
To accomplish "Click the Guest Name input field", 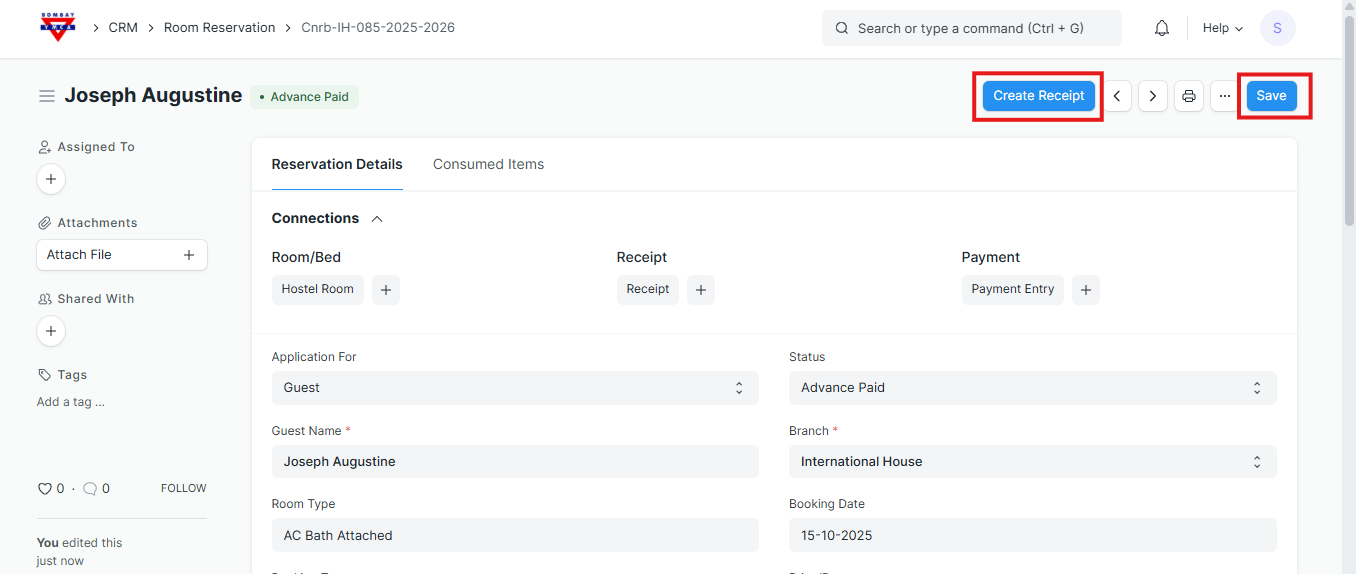I will [x=514, y=462].
